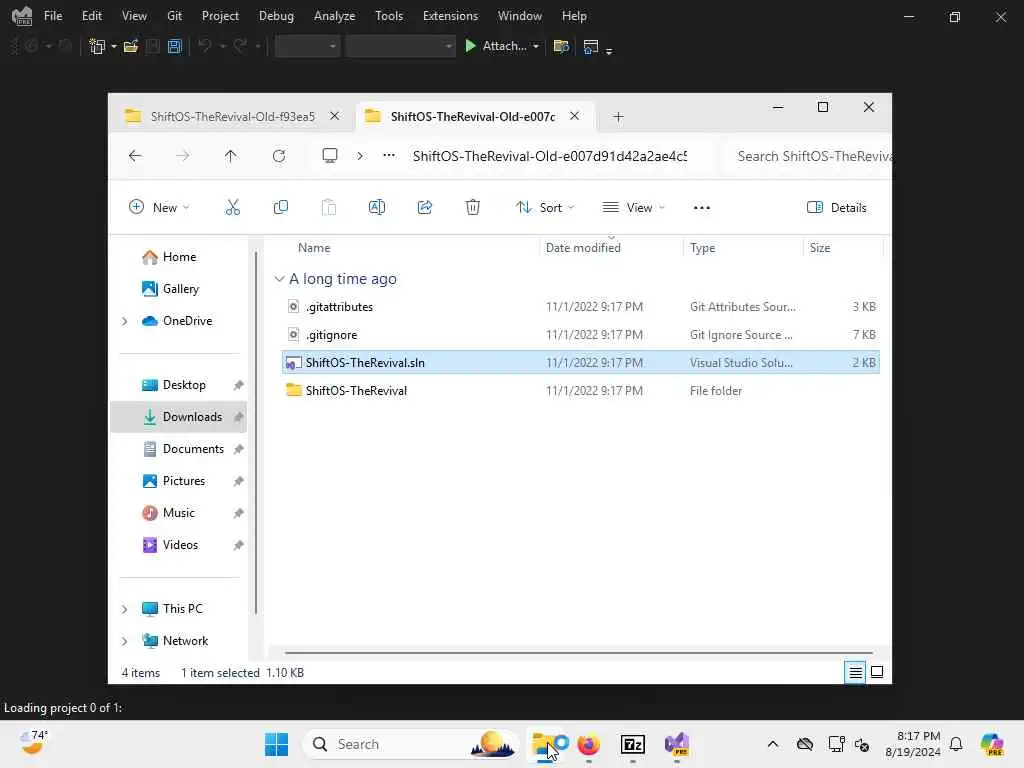
Task: Switch to details list view layout
Action: (855, 672)
